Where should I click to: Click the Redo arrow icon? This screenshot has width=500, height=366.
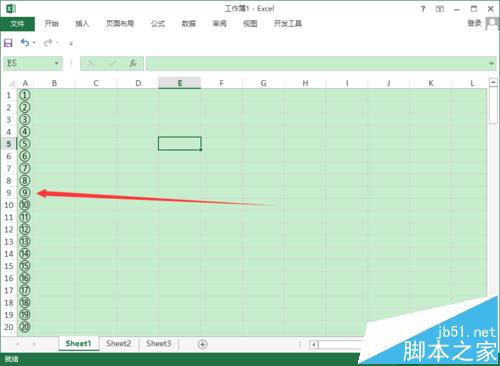point(48,43)
